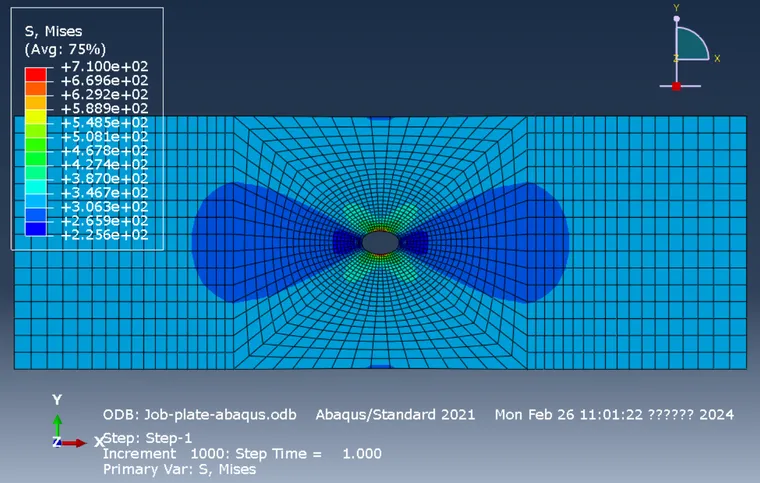This screenshot has width=760, height=483.
Task: Click legend value +3.467e+02
Action: tap(104, 193)
